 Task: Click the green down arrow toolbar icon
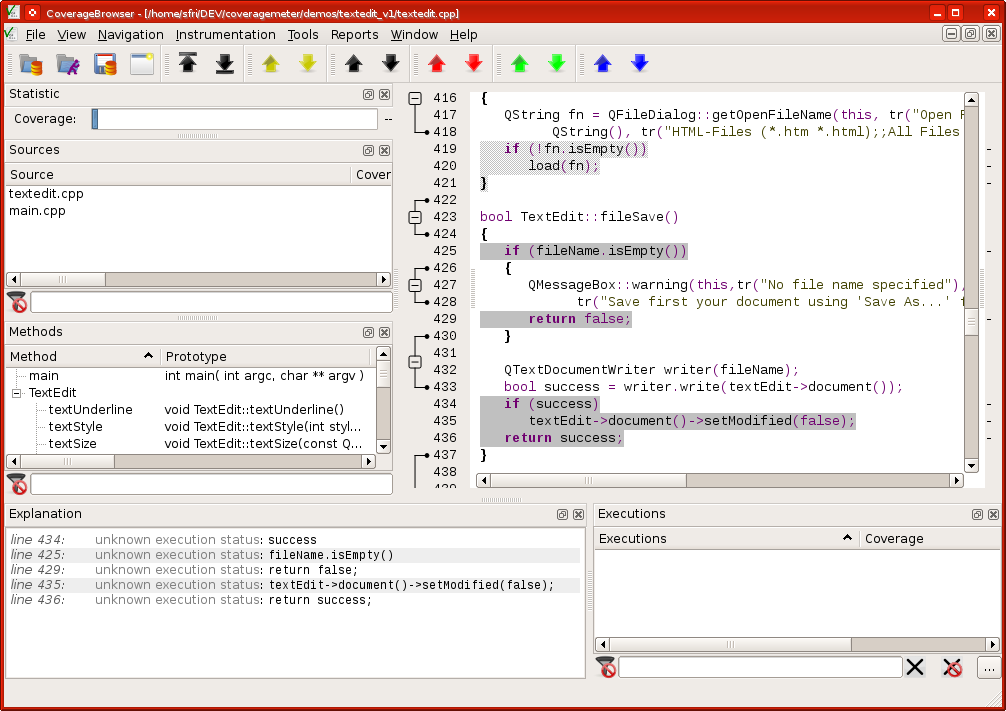click(557, 64)
